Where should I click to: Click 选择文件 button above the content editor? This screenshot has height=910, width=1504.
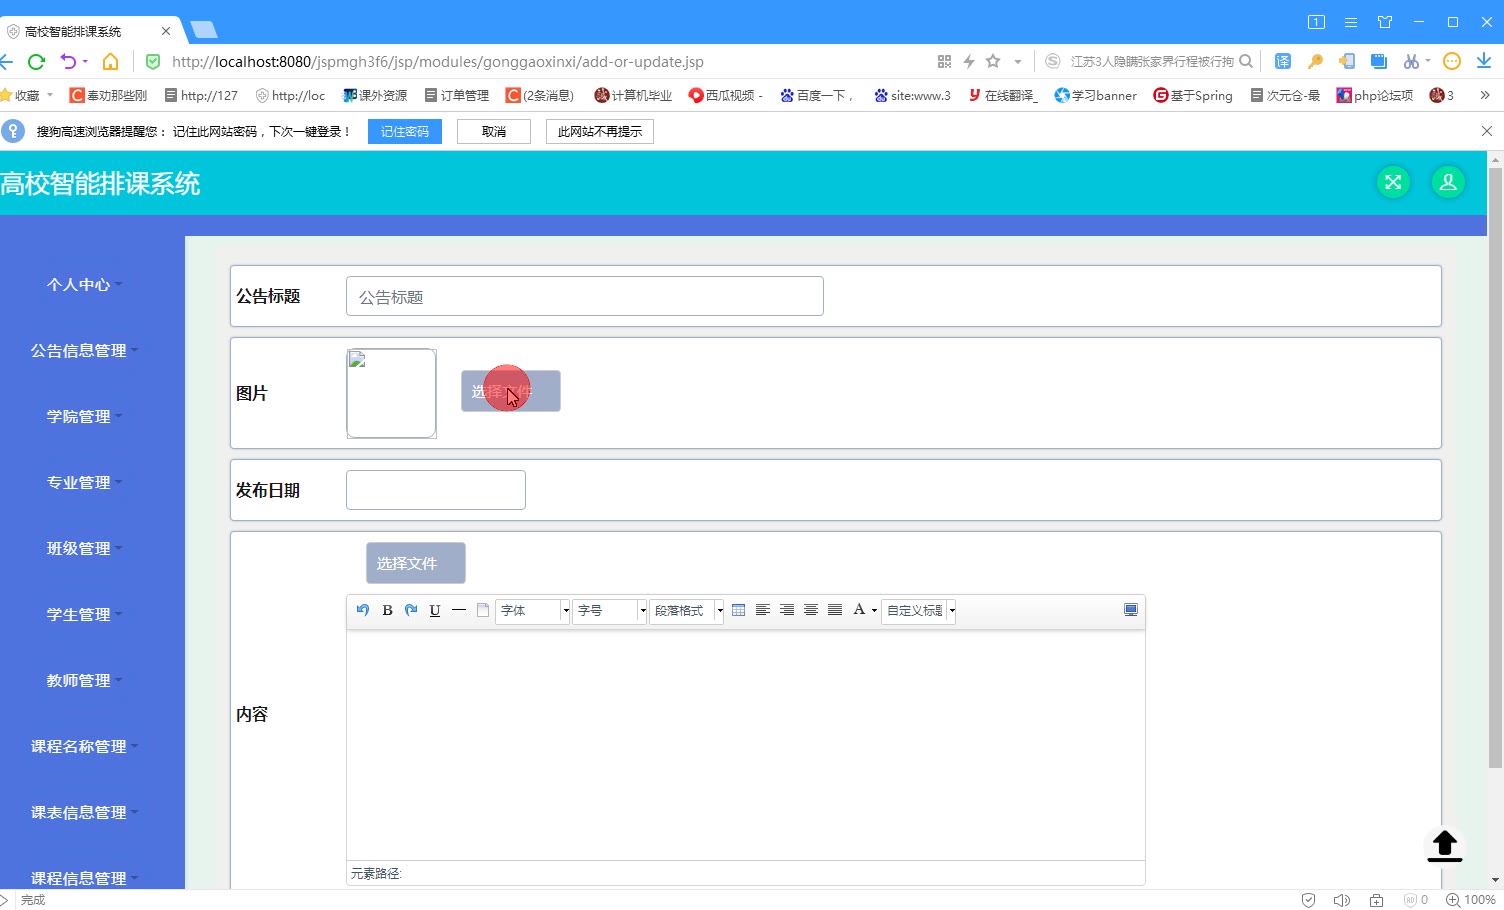point(416,563)
